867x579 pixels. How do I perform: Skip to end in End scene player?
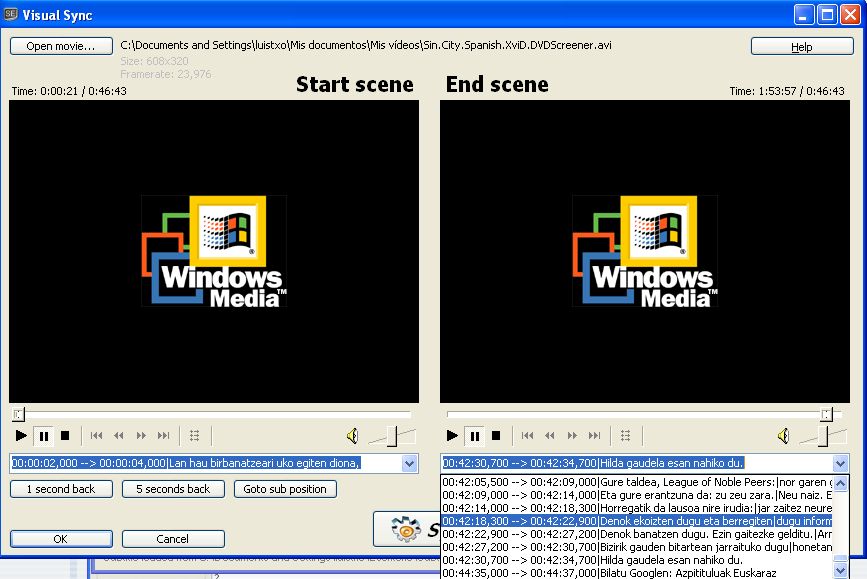pos(594,436)
